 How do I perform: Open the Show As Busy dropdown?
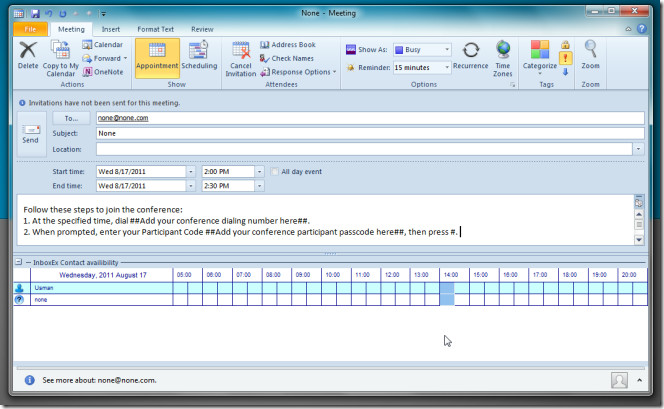pyautogui.click(x=447, y=50)
